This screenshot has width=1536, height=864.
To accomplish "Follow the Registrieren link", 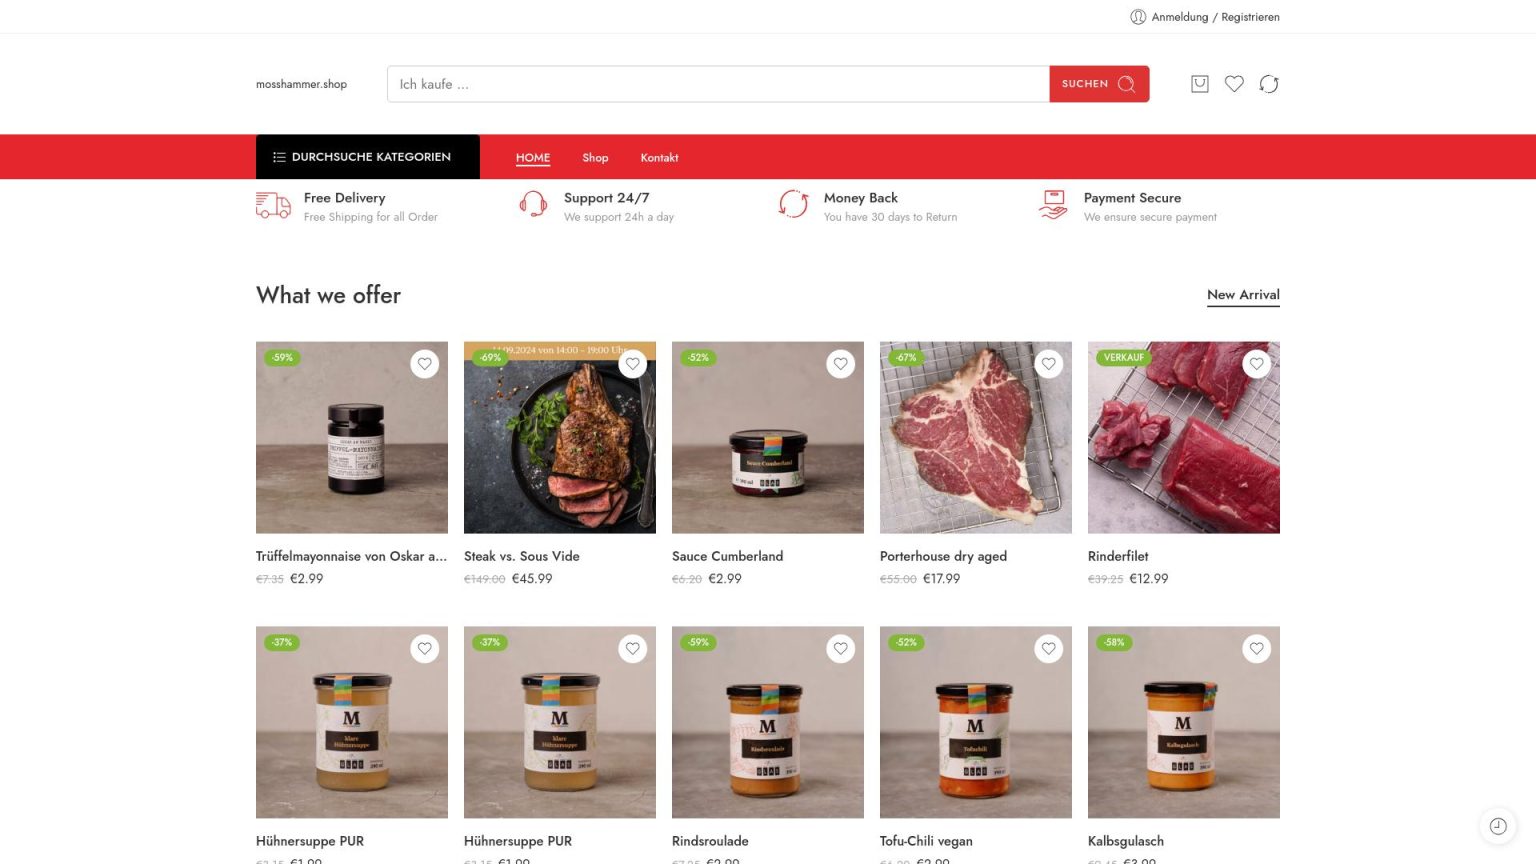I will click(1250, 17).
